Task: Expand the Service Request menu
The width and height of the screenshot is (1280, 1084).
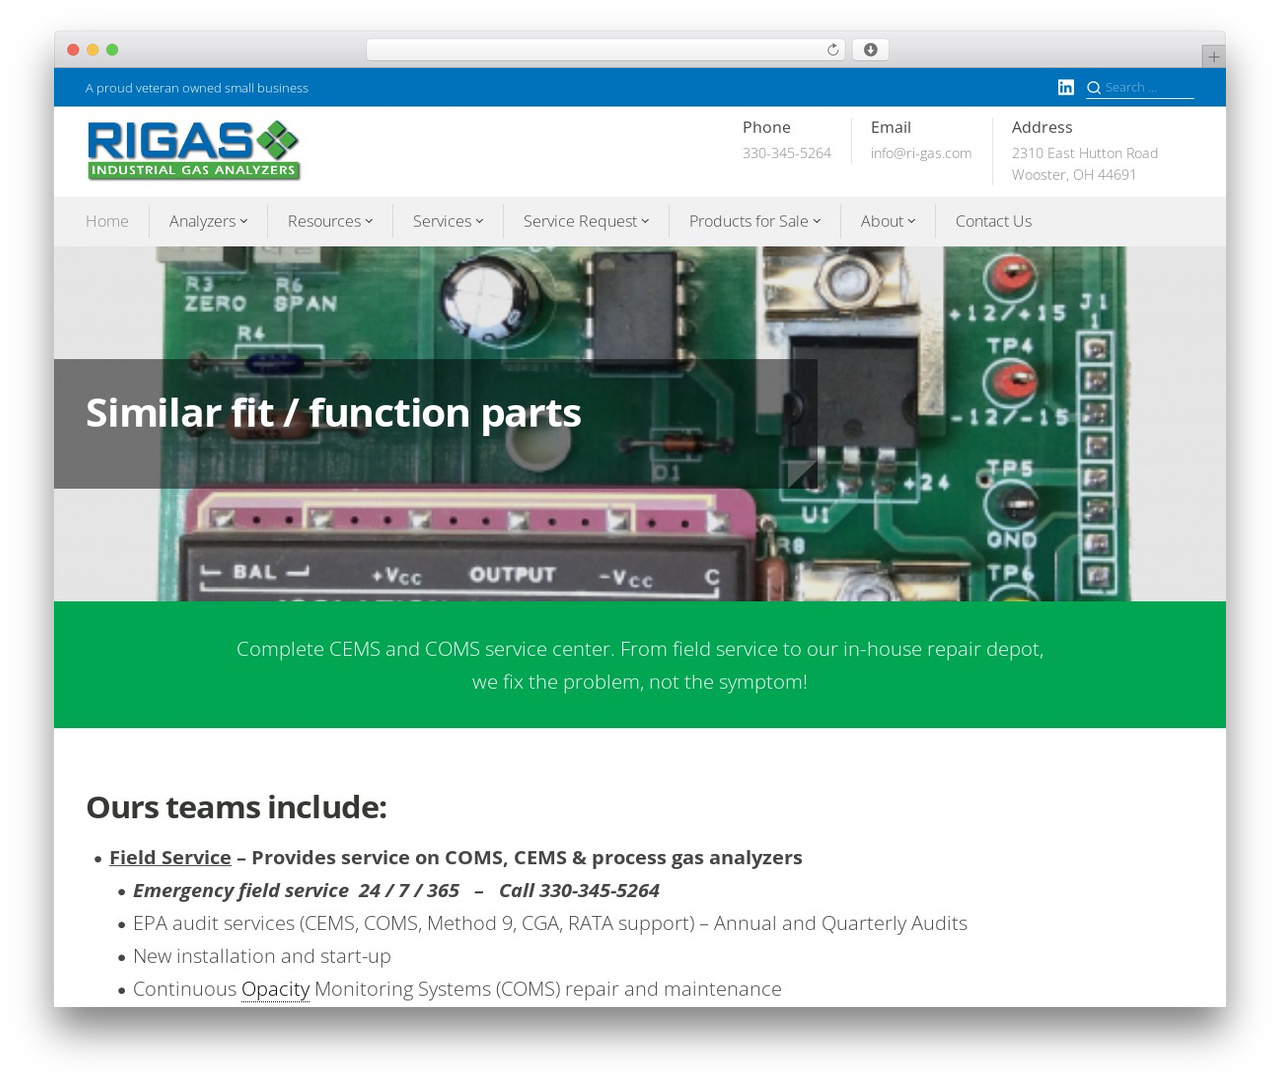Action: [586, 221]
